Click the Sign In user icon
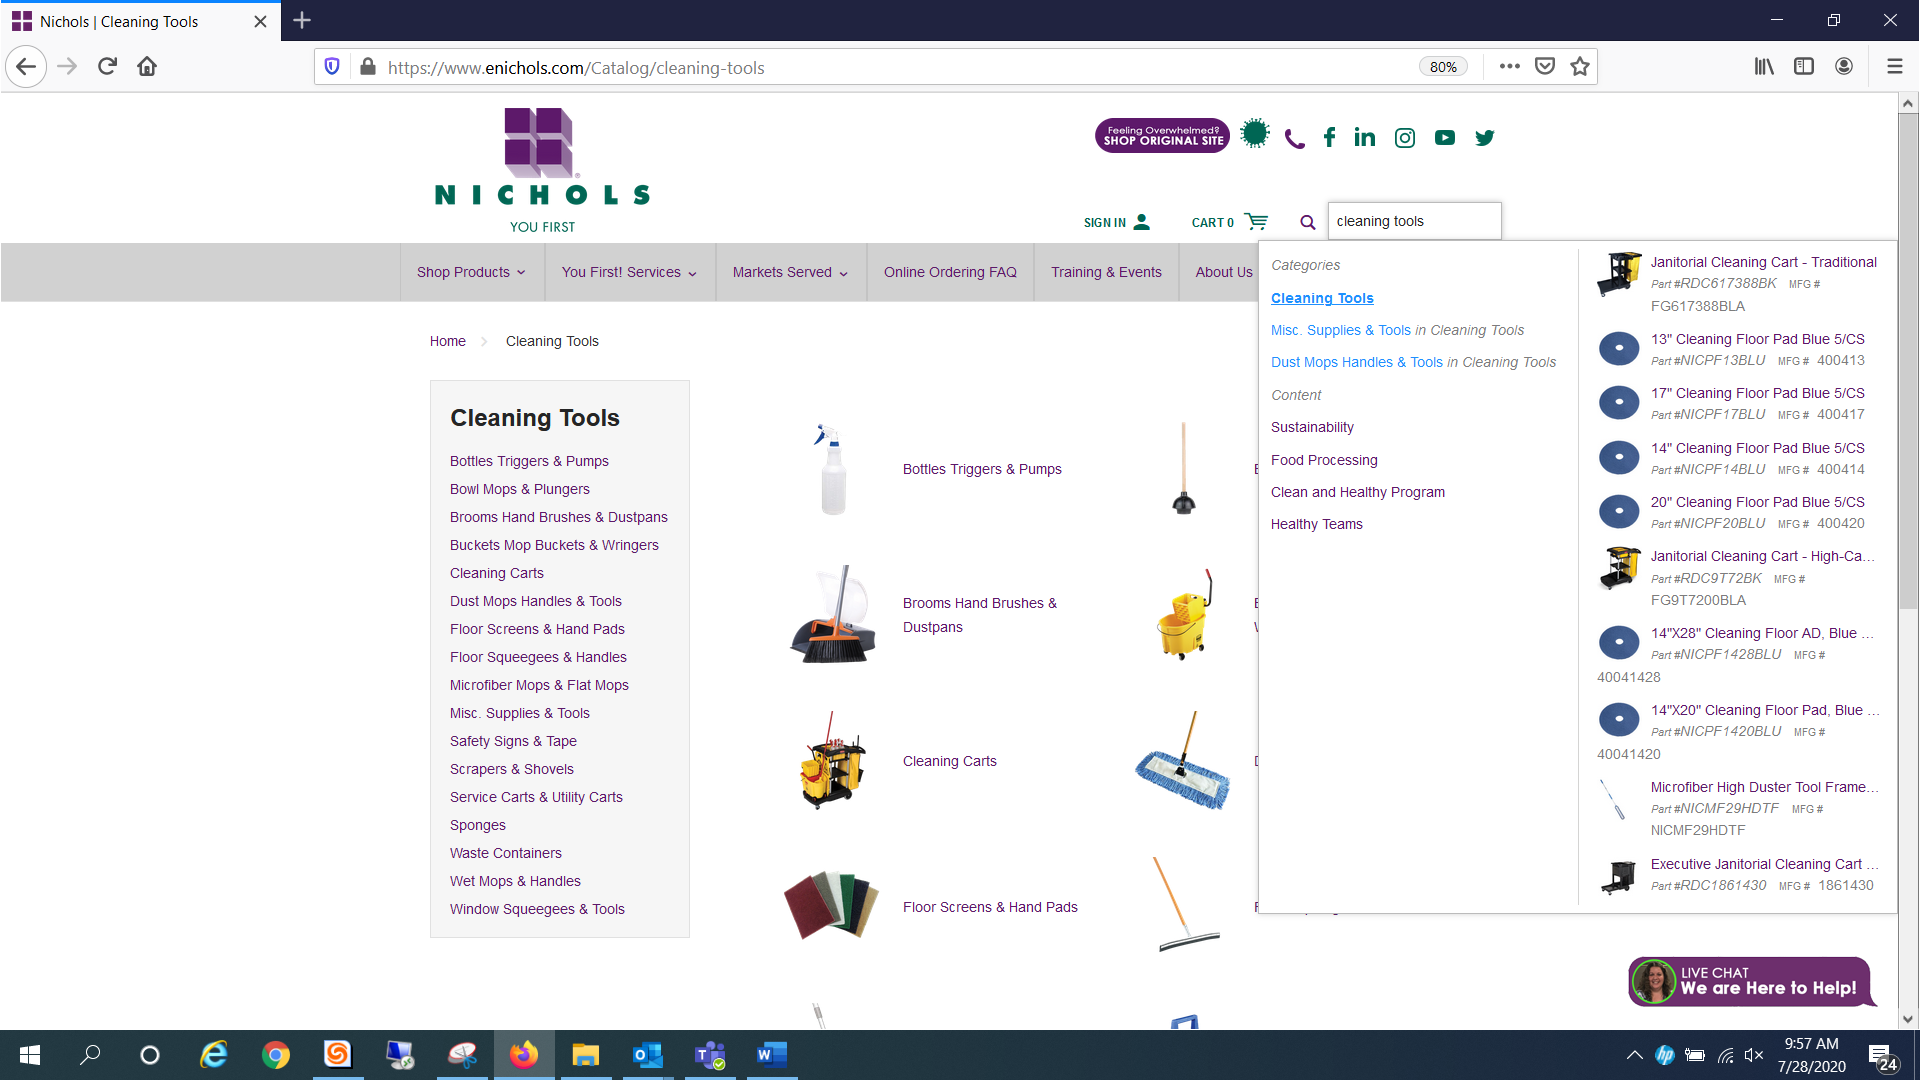Screen dimensions: 1920x1080 (x=1142, y=222)
